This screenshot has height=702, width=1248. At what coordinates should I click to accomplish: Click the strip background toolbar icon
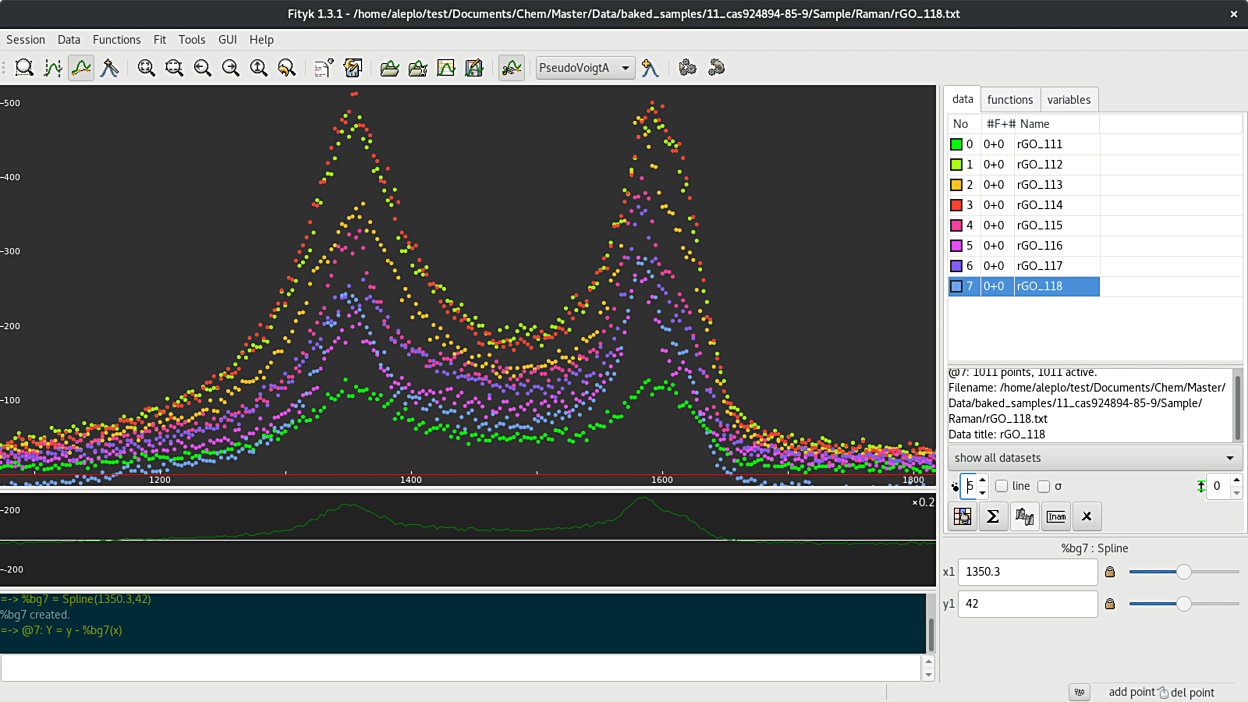pyautogui.click(x=511, y=68)
